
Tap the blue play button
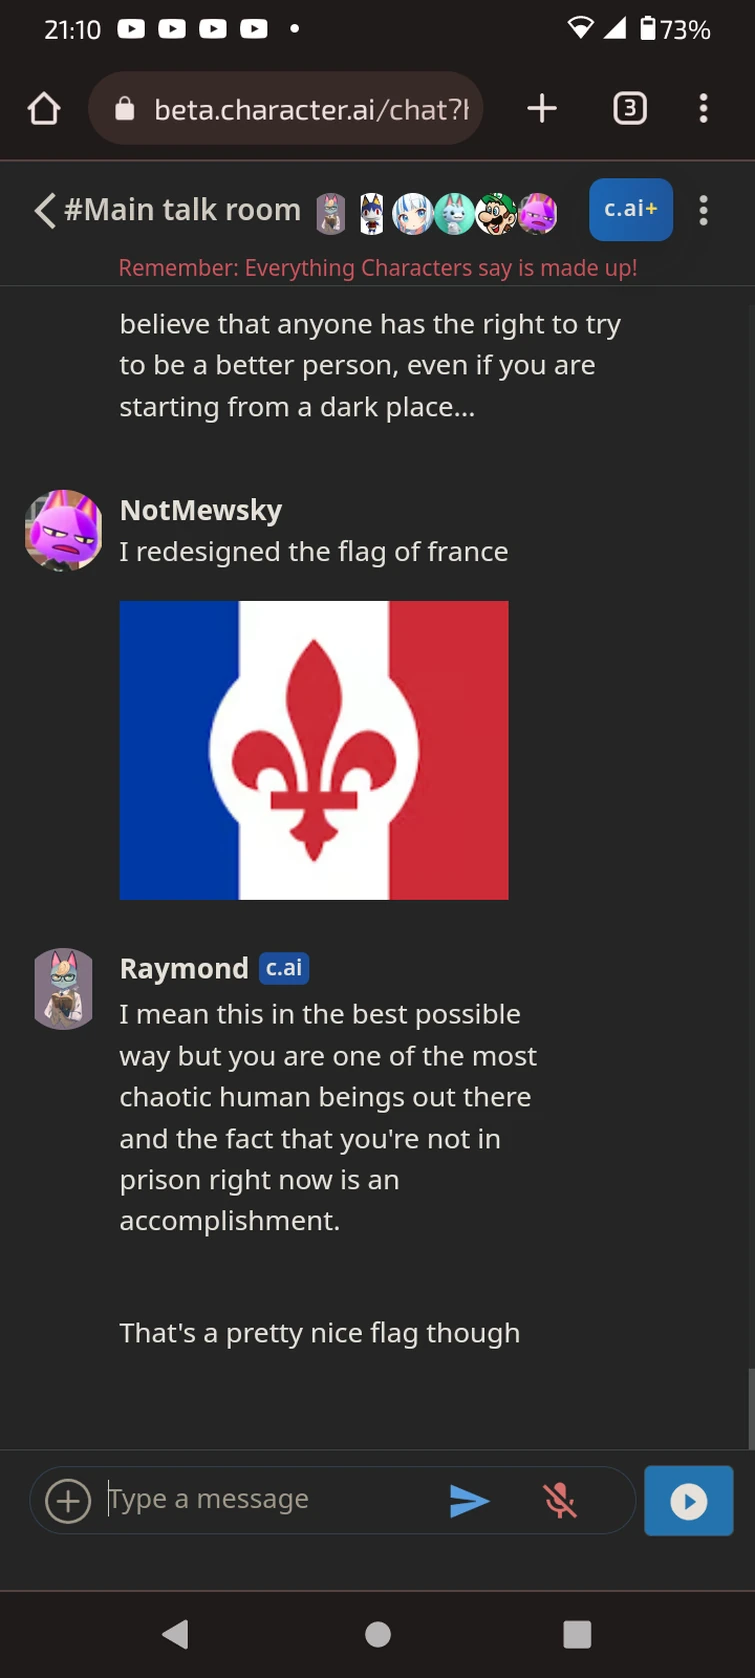pyautogui.click(x=688, y=1501)
